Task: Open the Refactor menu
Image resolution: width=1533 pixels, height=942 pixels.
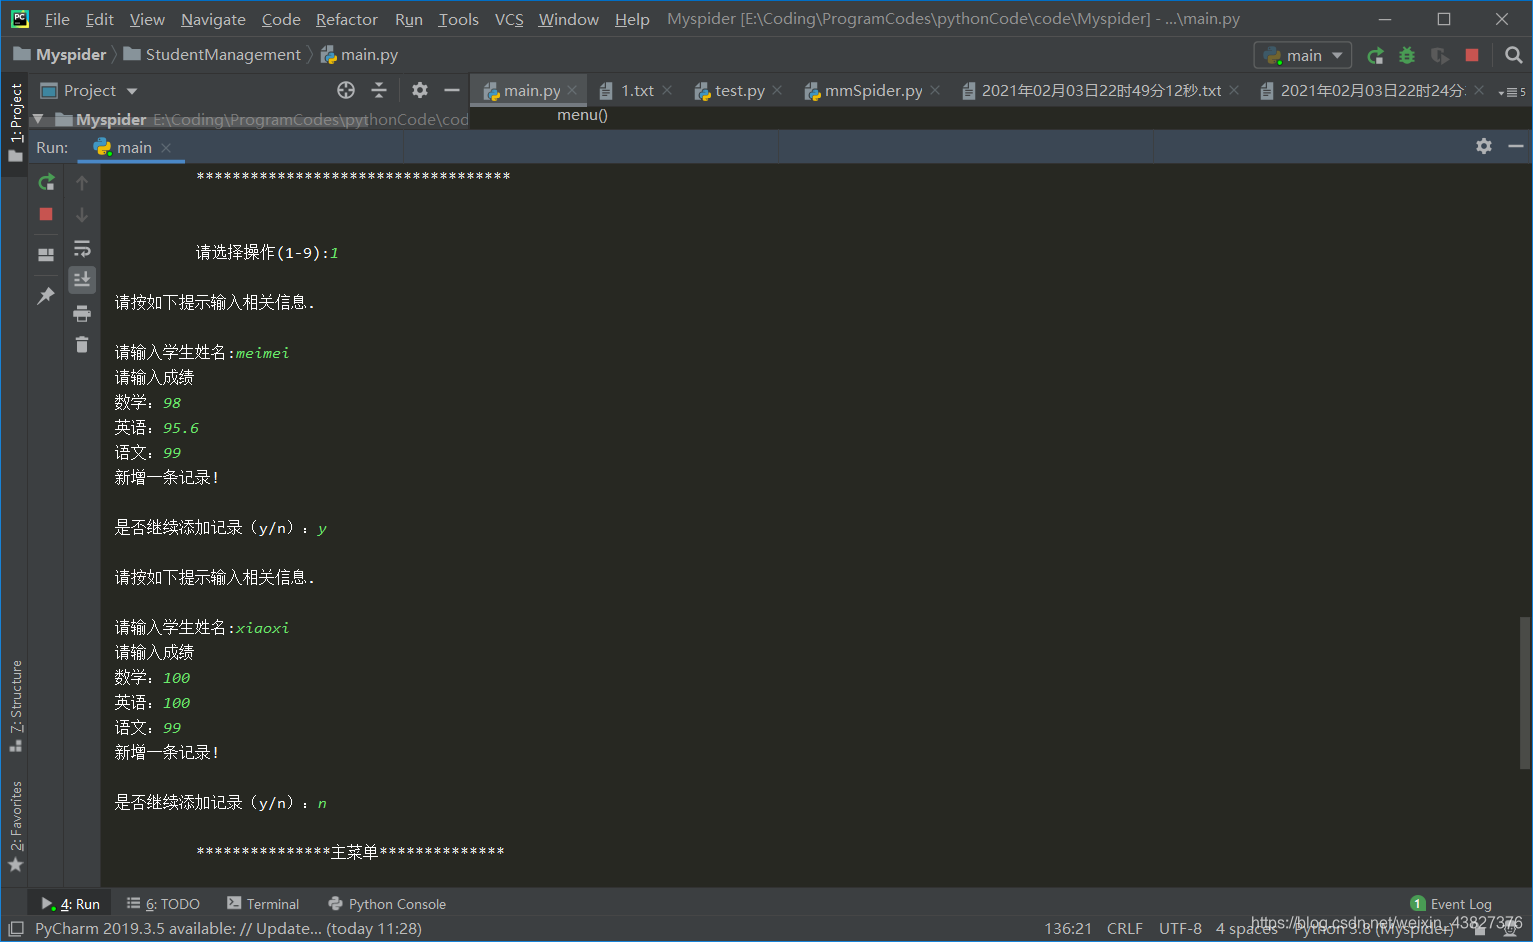Action: (x=346, y=19)
